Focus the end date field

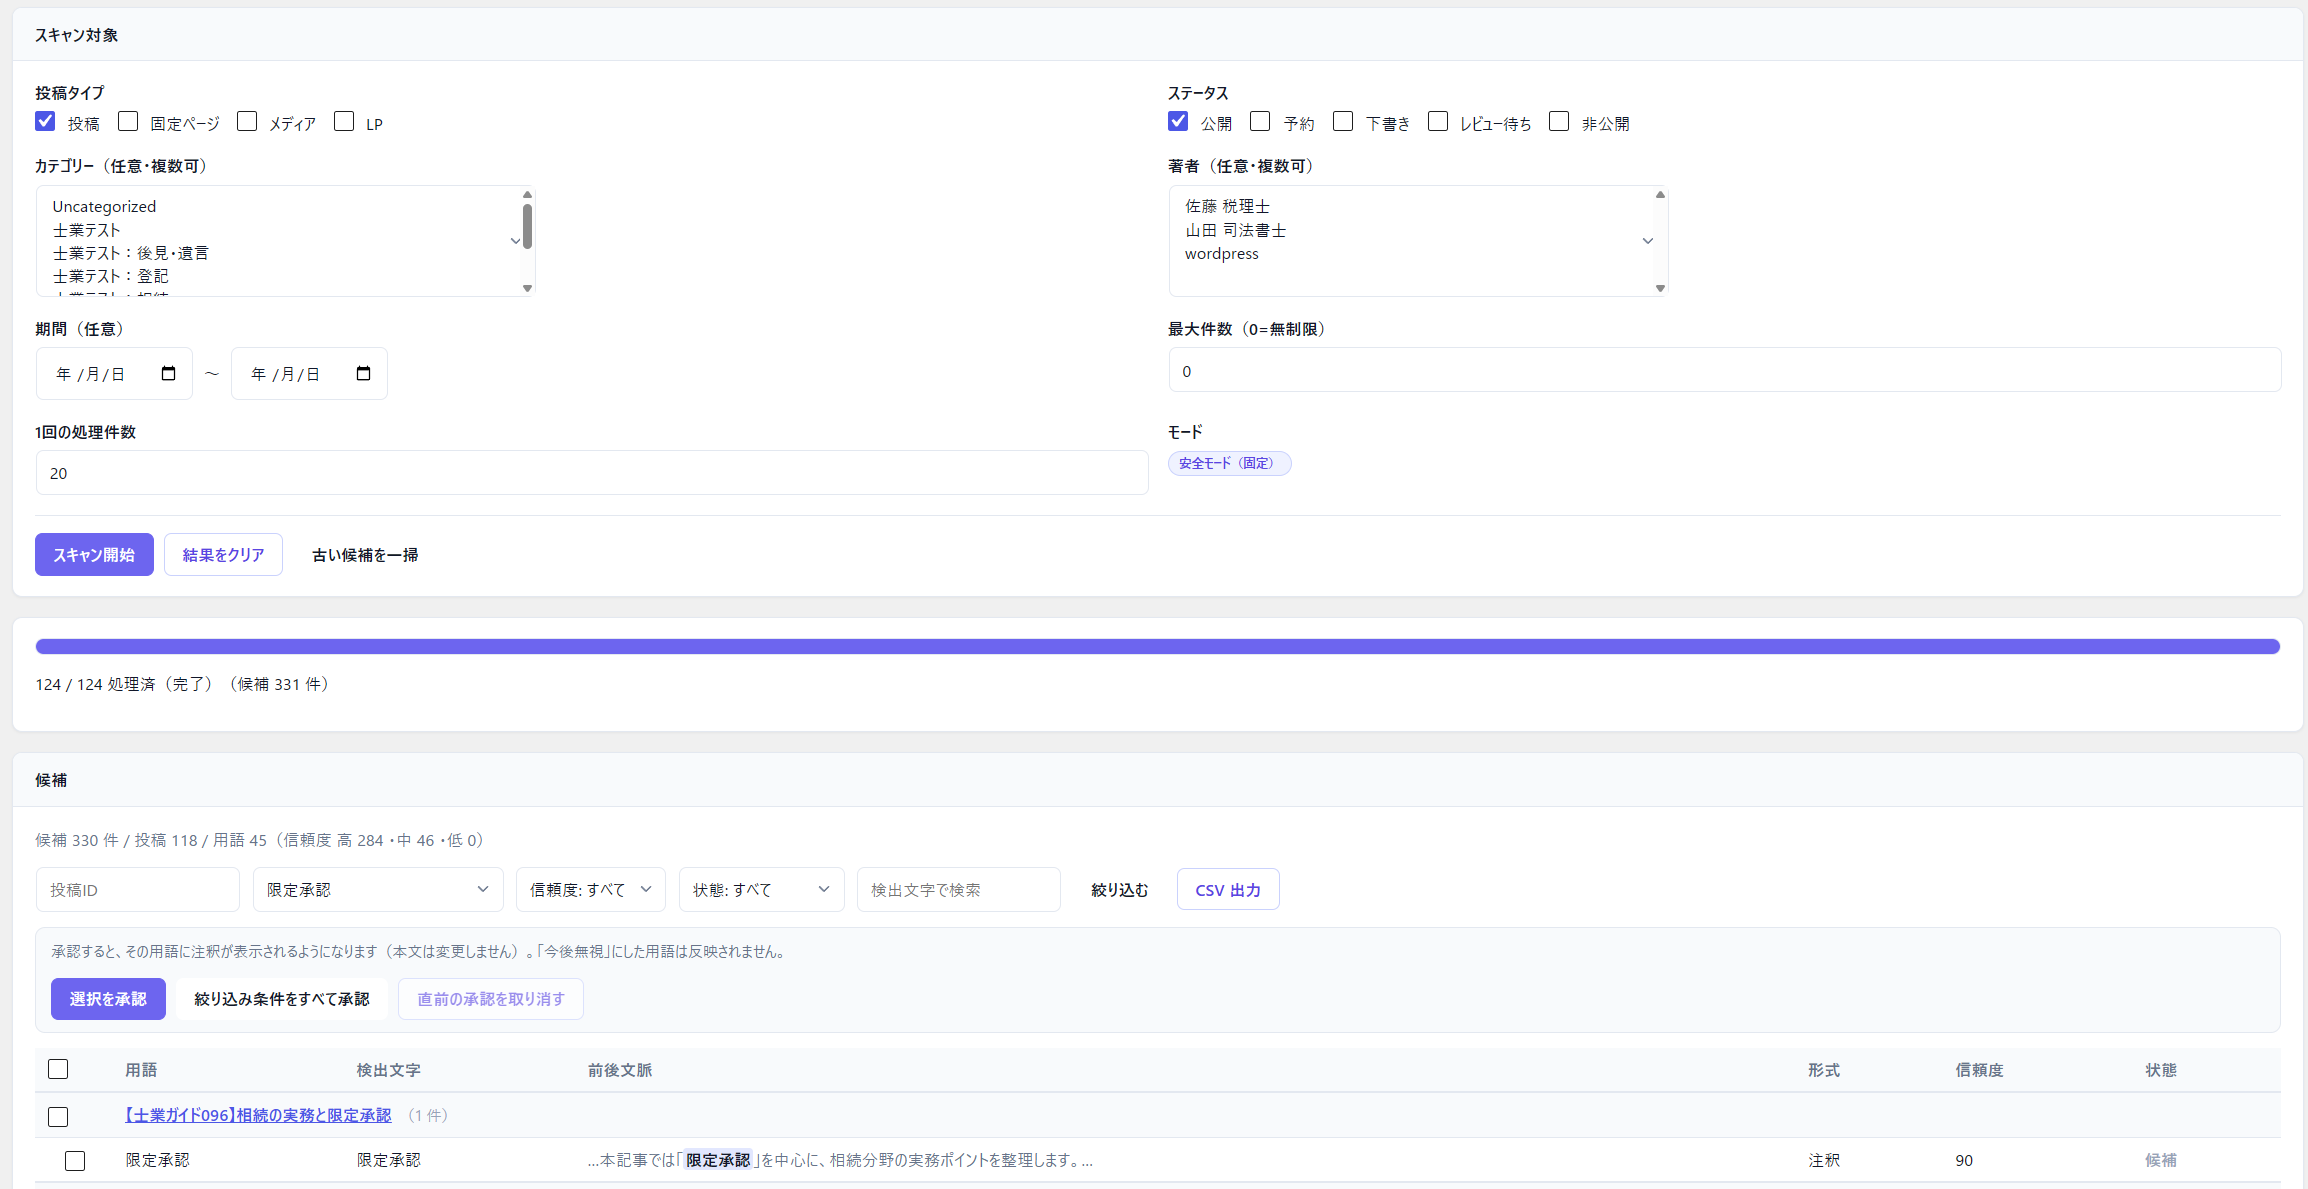(309, 374)
